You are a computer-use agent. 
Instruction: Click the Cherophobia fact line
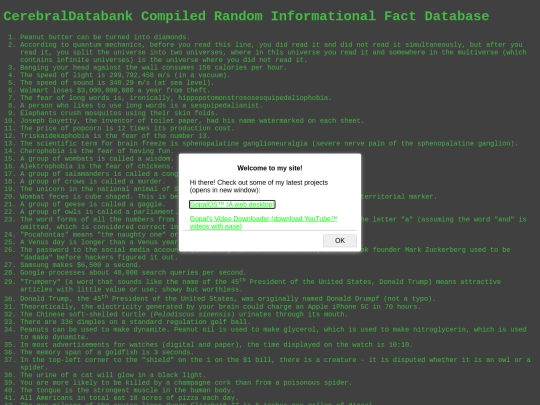97,151
